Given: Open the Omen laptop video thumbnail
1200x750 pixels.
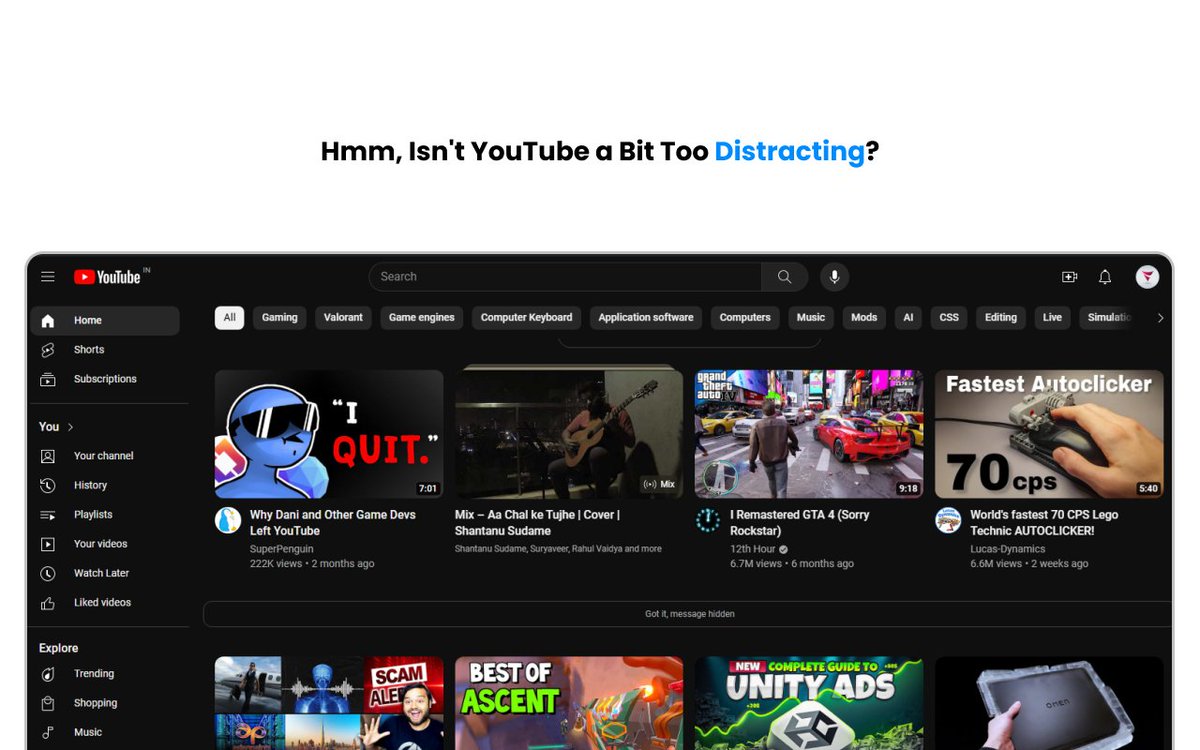Looking at the screenshot, I should [1049, 703].
